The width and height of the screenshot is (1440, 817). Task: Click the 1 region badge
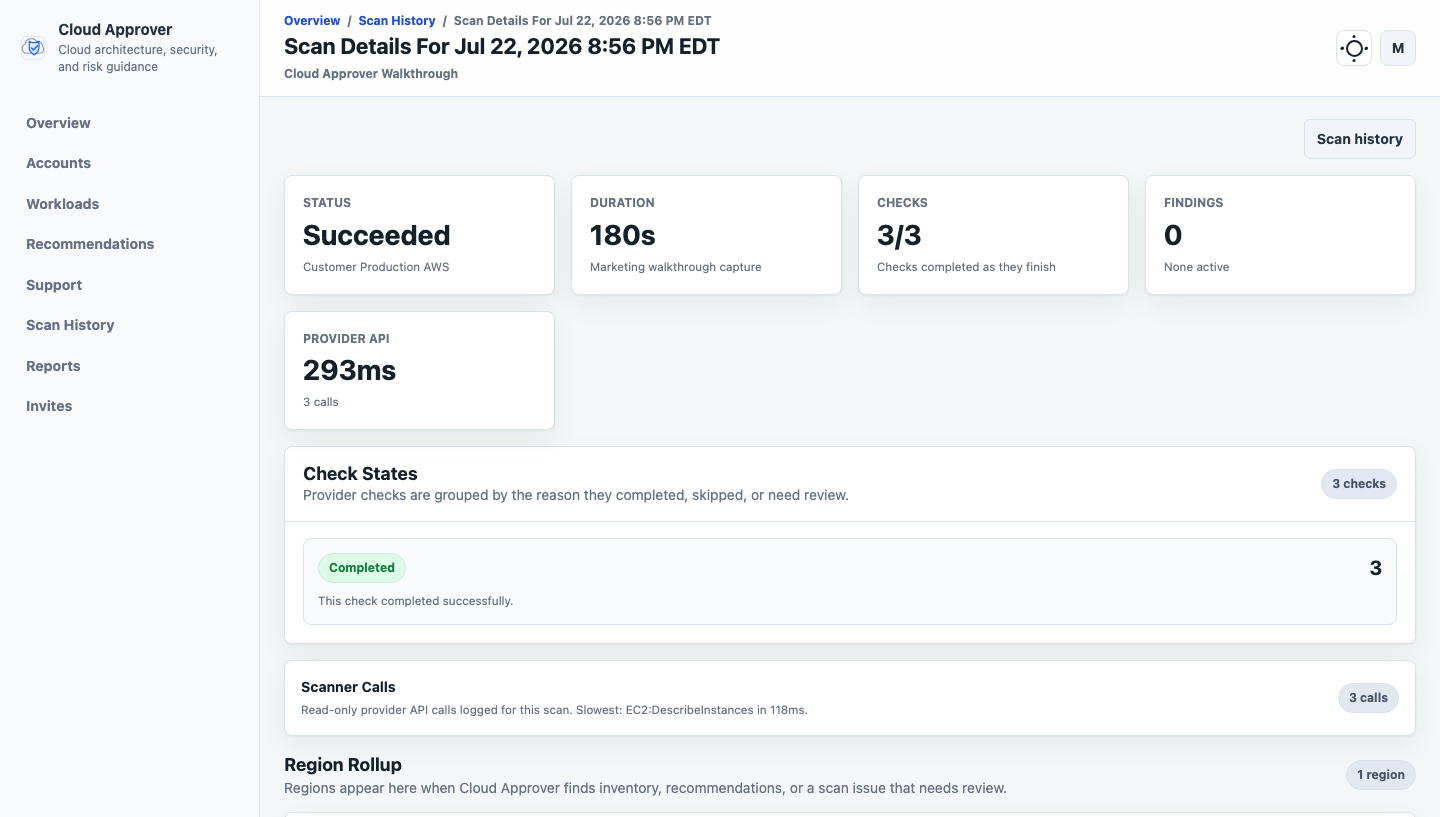point(1380,775)
